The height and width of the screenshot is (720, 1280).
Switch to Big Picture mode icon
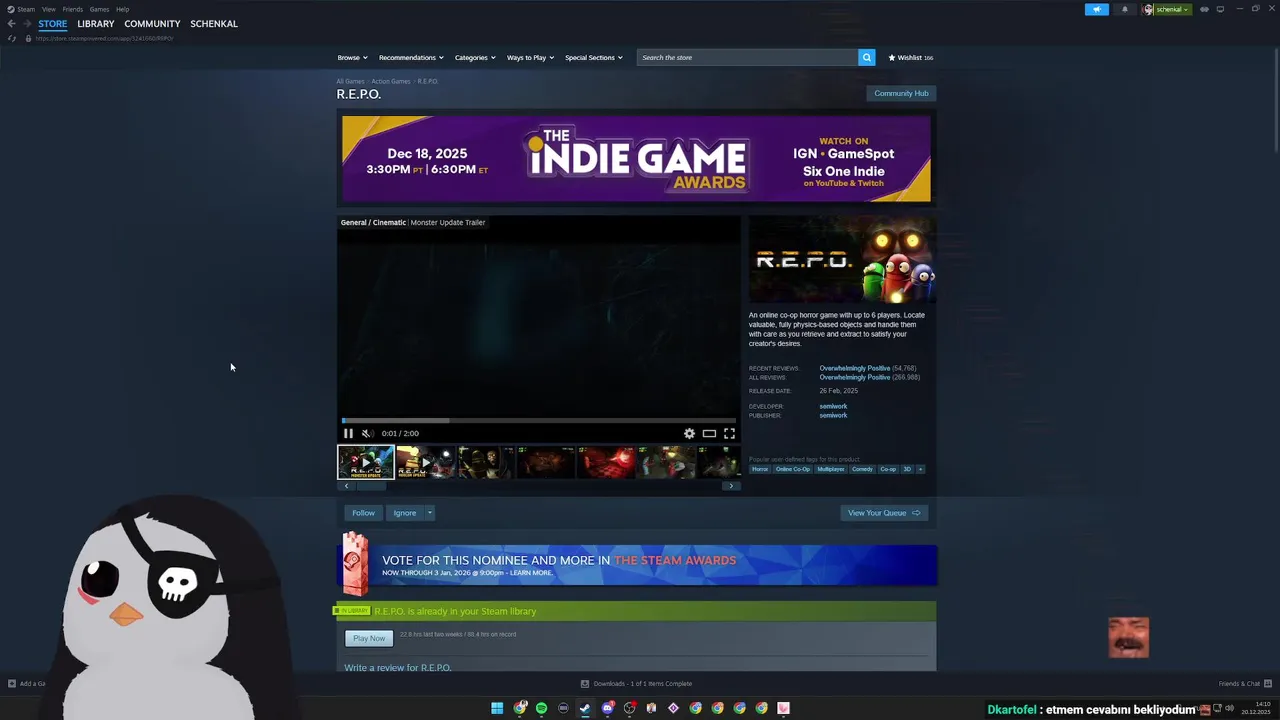point(1220,9)
